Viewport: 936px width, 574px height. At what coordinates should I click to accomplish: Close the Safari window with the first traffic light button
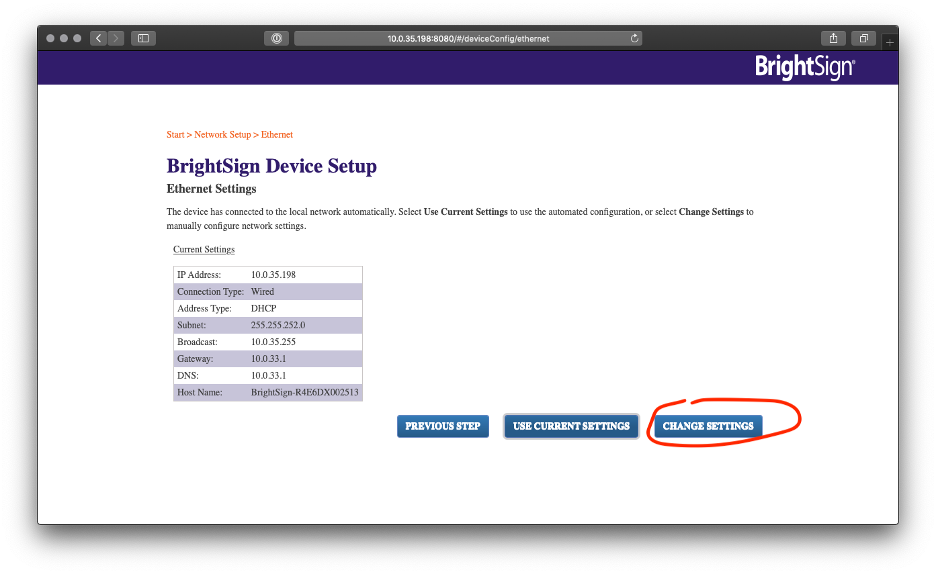pos(50,38)
